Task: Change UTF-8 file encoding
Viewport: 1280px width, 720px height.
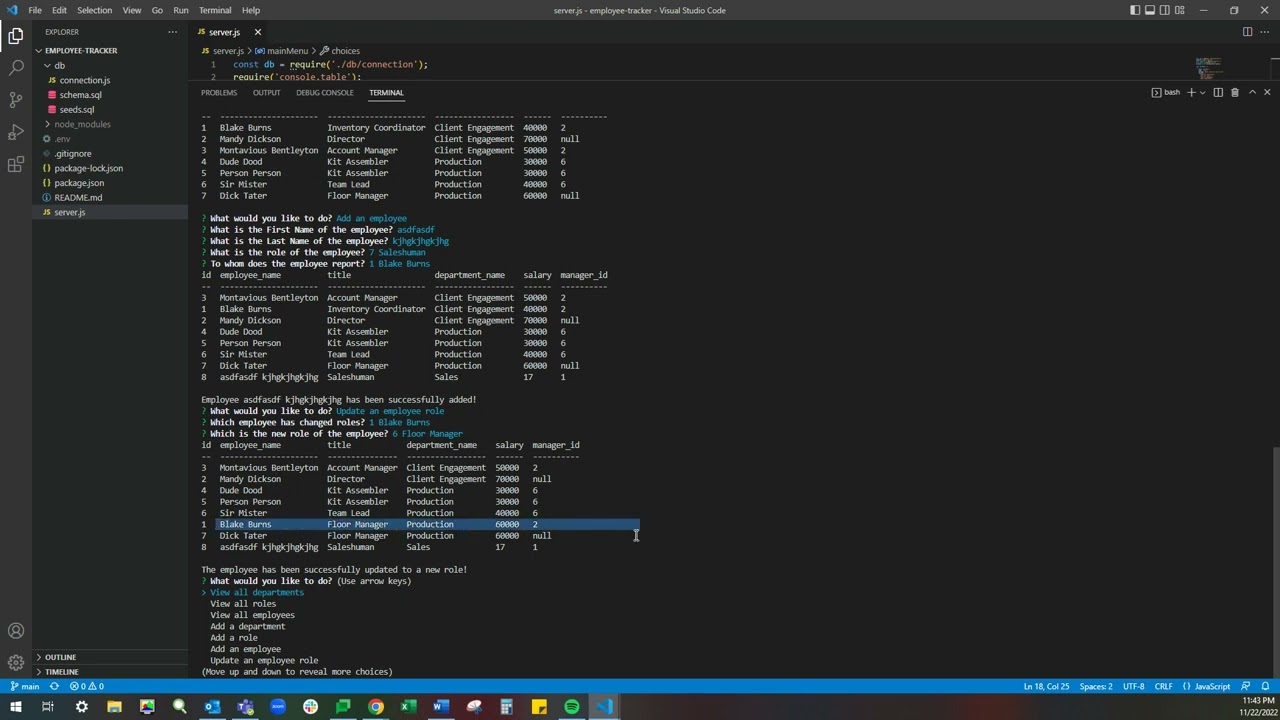Action: pyautogui.click(x=1133, y=686)
